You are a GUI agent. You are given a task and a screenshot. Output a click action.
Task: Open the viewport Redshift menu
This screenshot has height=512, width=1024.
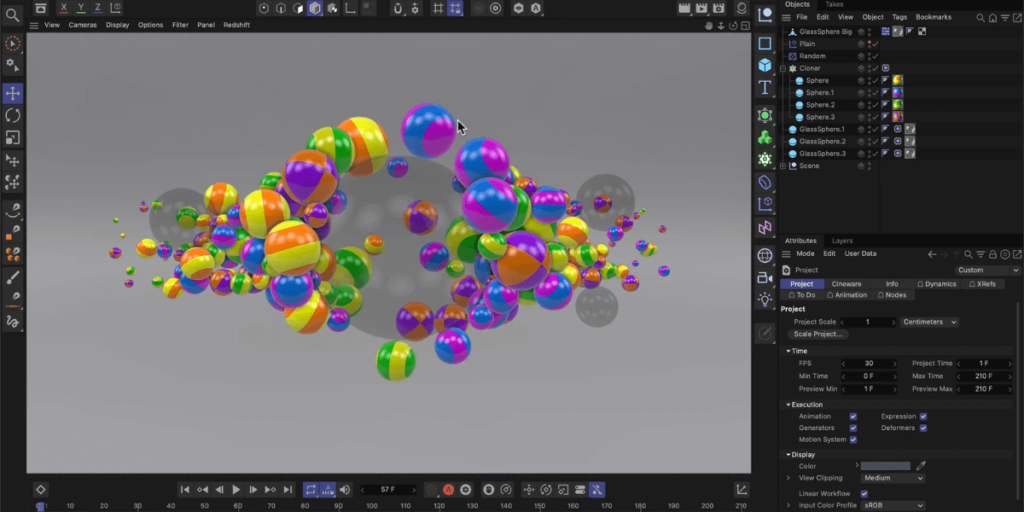coord(236,25)
